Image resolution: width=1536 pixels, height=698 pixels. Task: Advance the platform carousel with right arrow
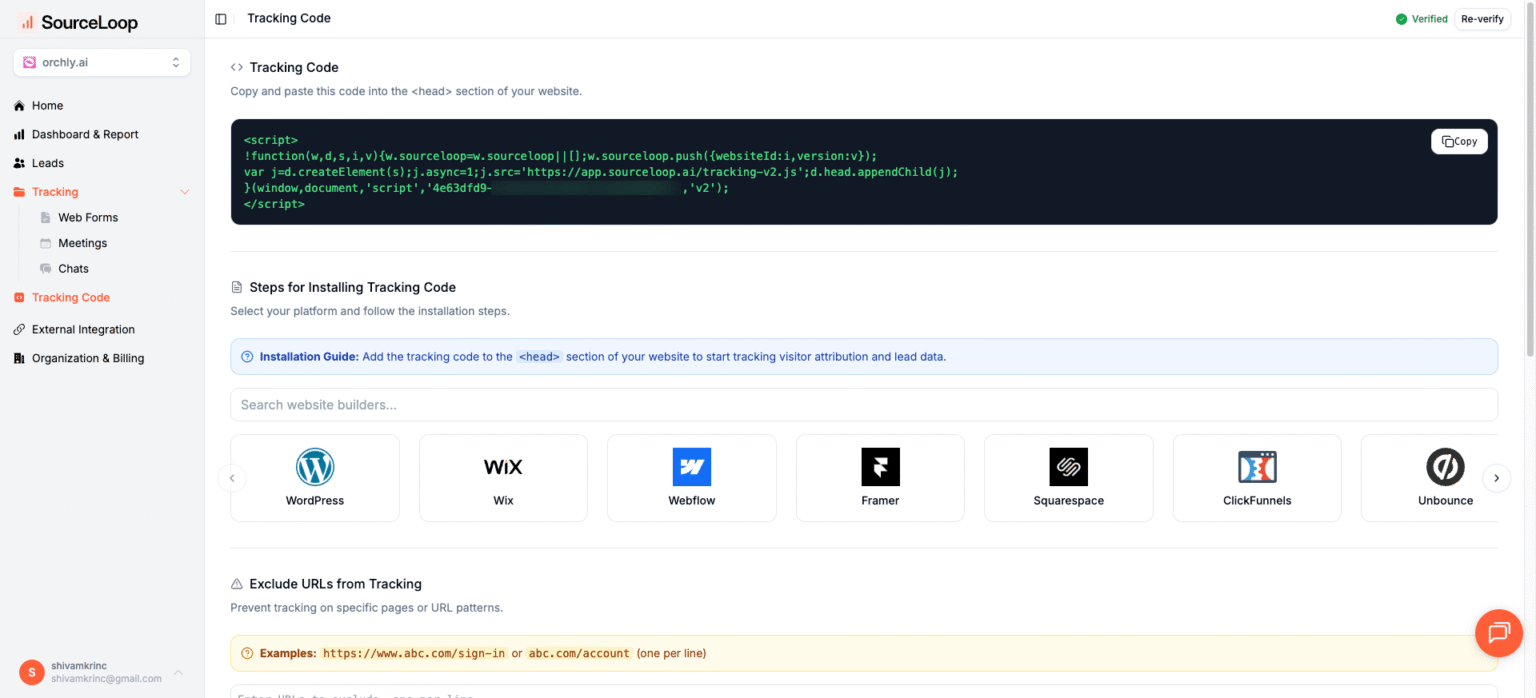point(1496,478)
